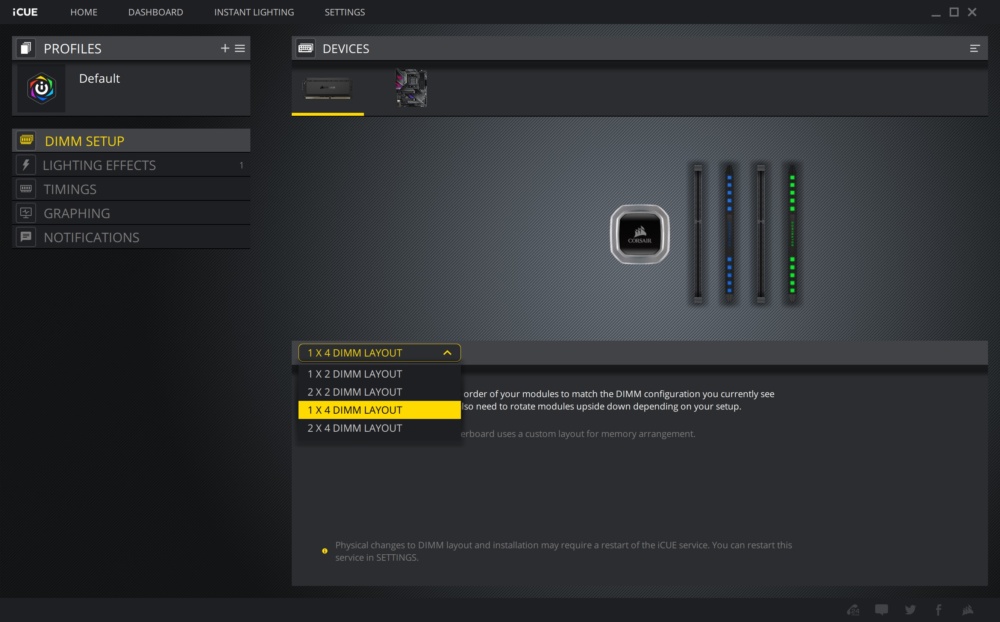Select the blue-lit DIMM module
This screenshot has height=622, width=1000.
[x=730, y=233]
